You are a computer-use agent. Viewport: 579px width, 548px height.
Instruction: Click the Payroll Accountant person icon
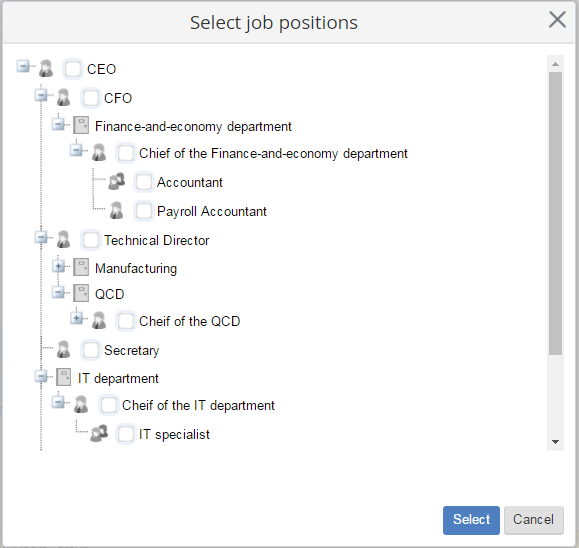(116, 210)
